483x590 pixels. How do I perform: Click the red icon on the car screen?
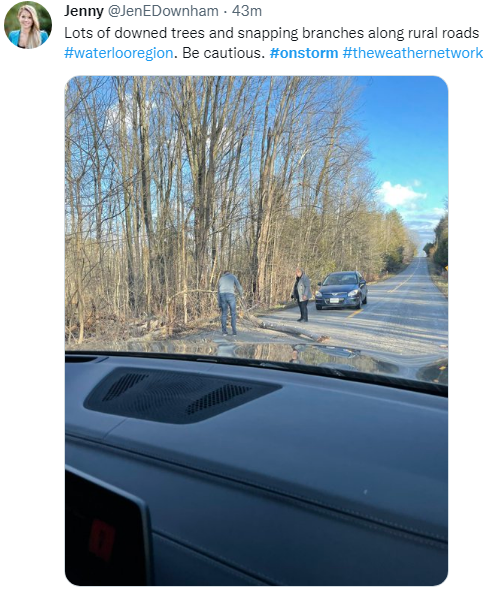tap(102, 539)
